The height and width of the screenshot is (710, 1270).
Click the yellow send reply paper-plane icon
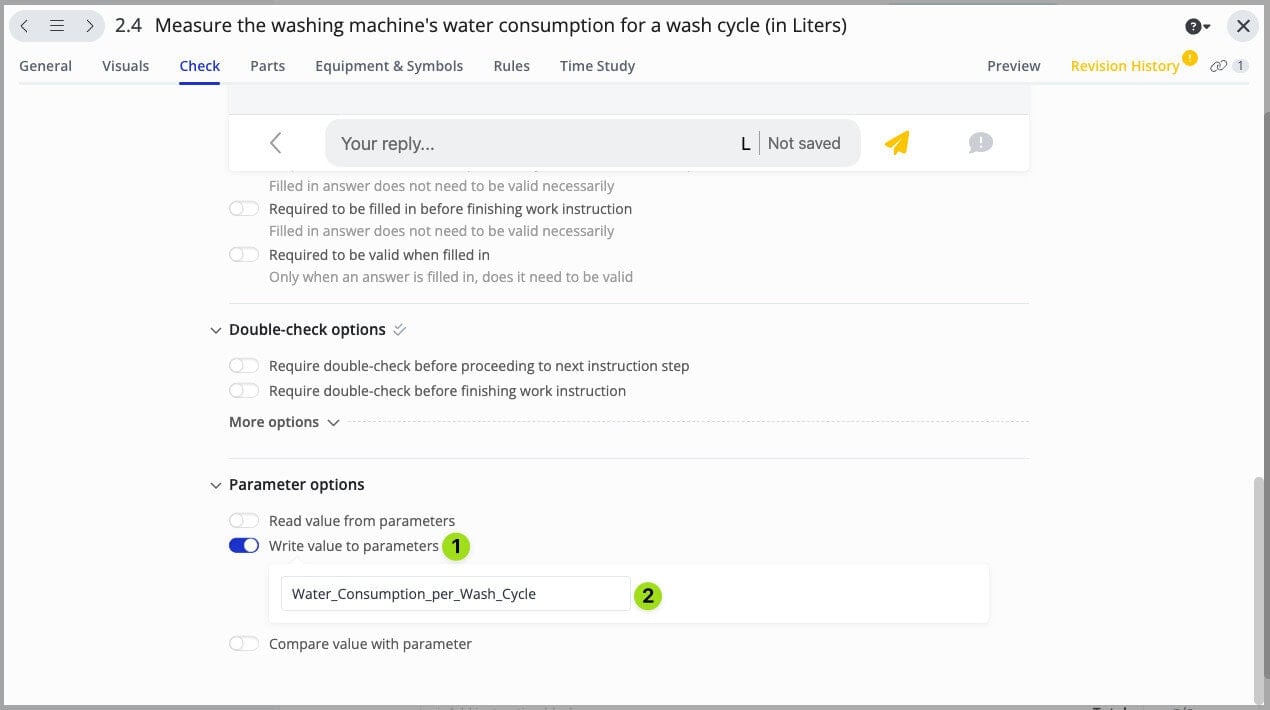coord(897,143)
